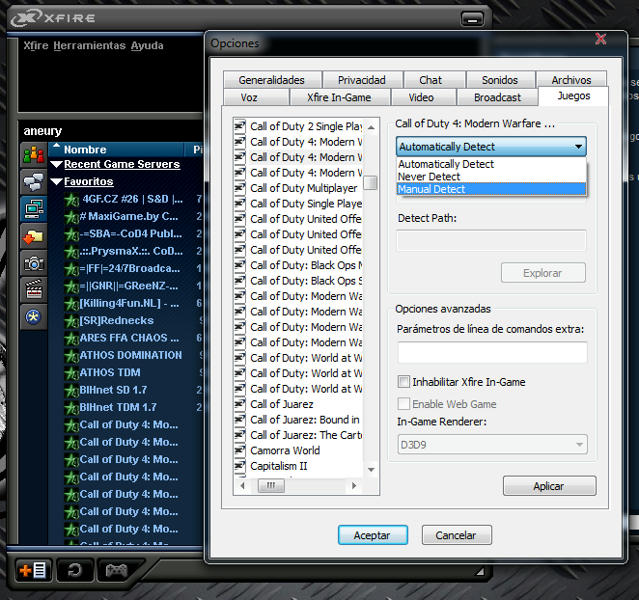Click the Detect Path input field
Image resolution: width=639 pixels, height=600 pixels.
491,241
